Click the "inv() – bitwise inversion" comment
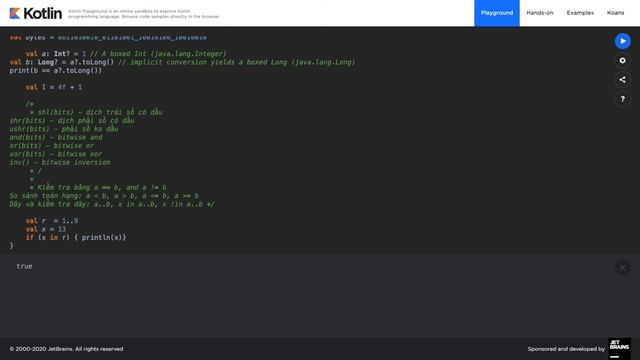Viewport: 640px width, 360px height. click(x=60, y=162)
